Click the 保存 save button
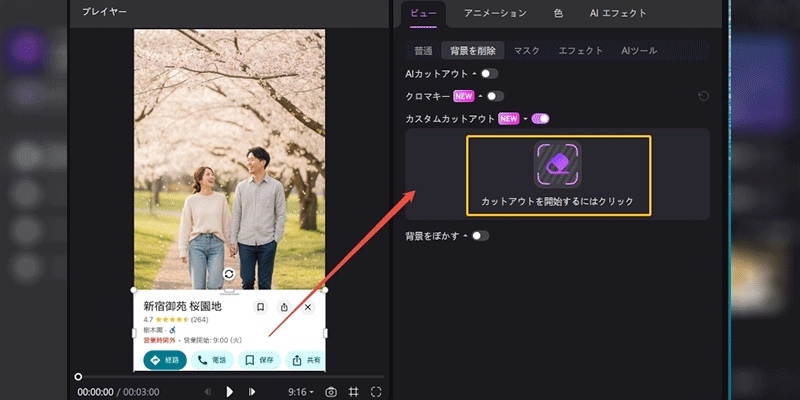Viewport: 800px width, 400px height. [x=259, y=360]
